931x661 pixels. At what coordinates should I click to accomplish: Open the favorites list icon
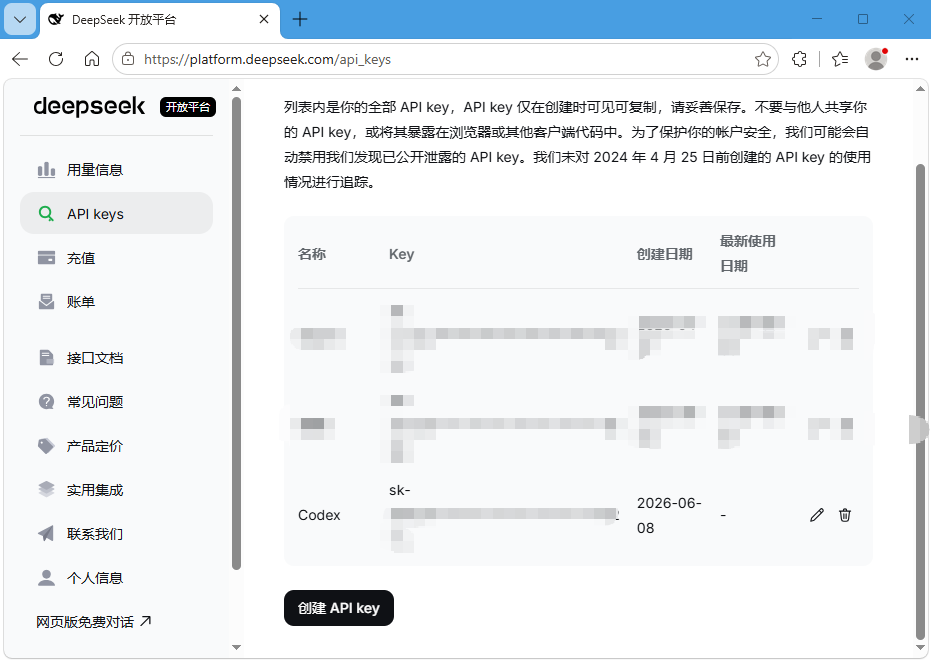[x=840, y=59]
